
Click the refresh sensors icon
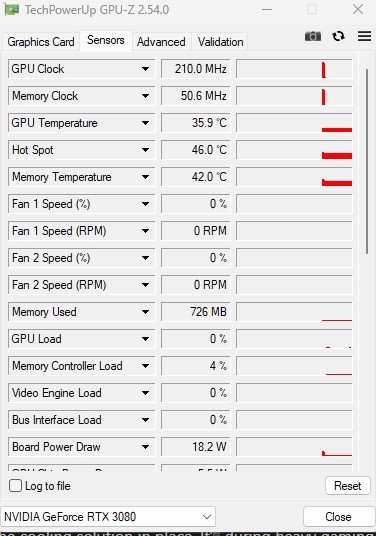338,36
